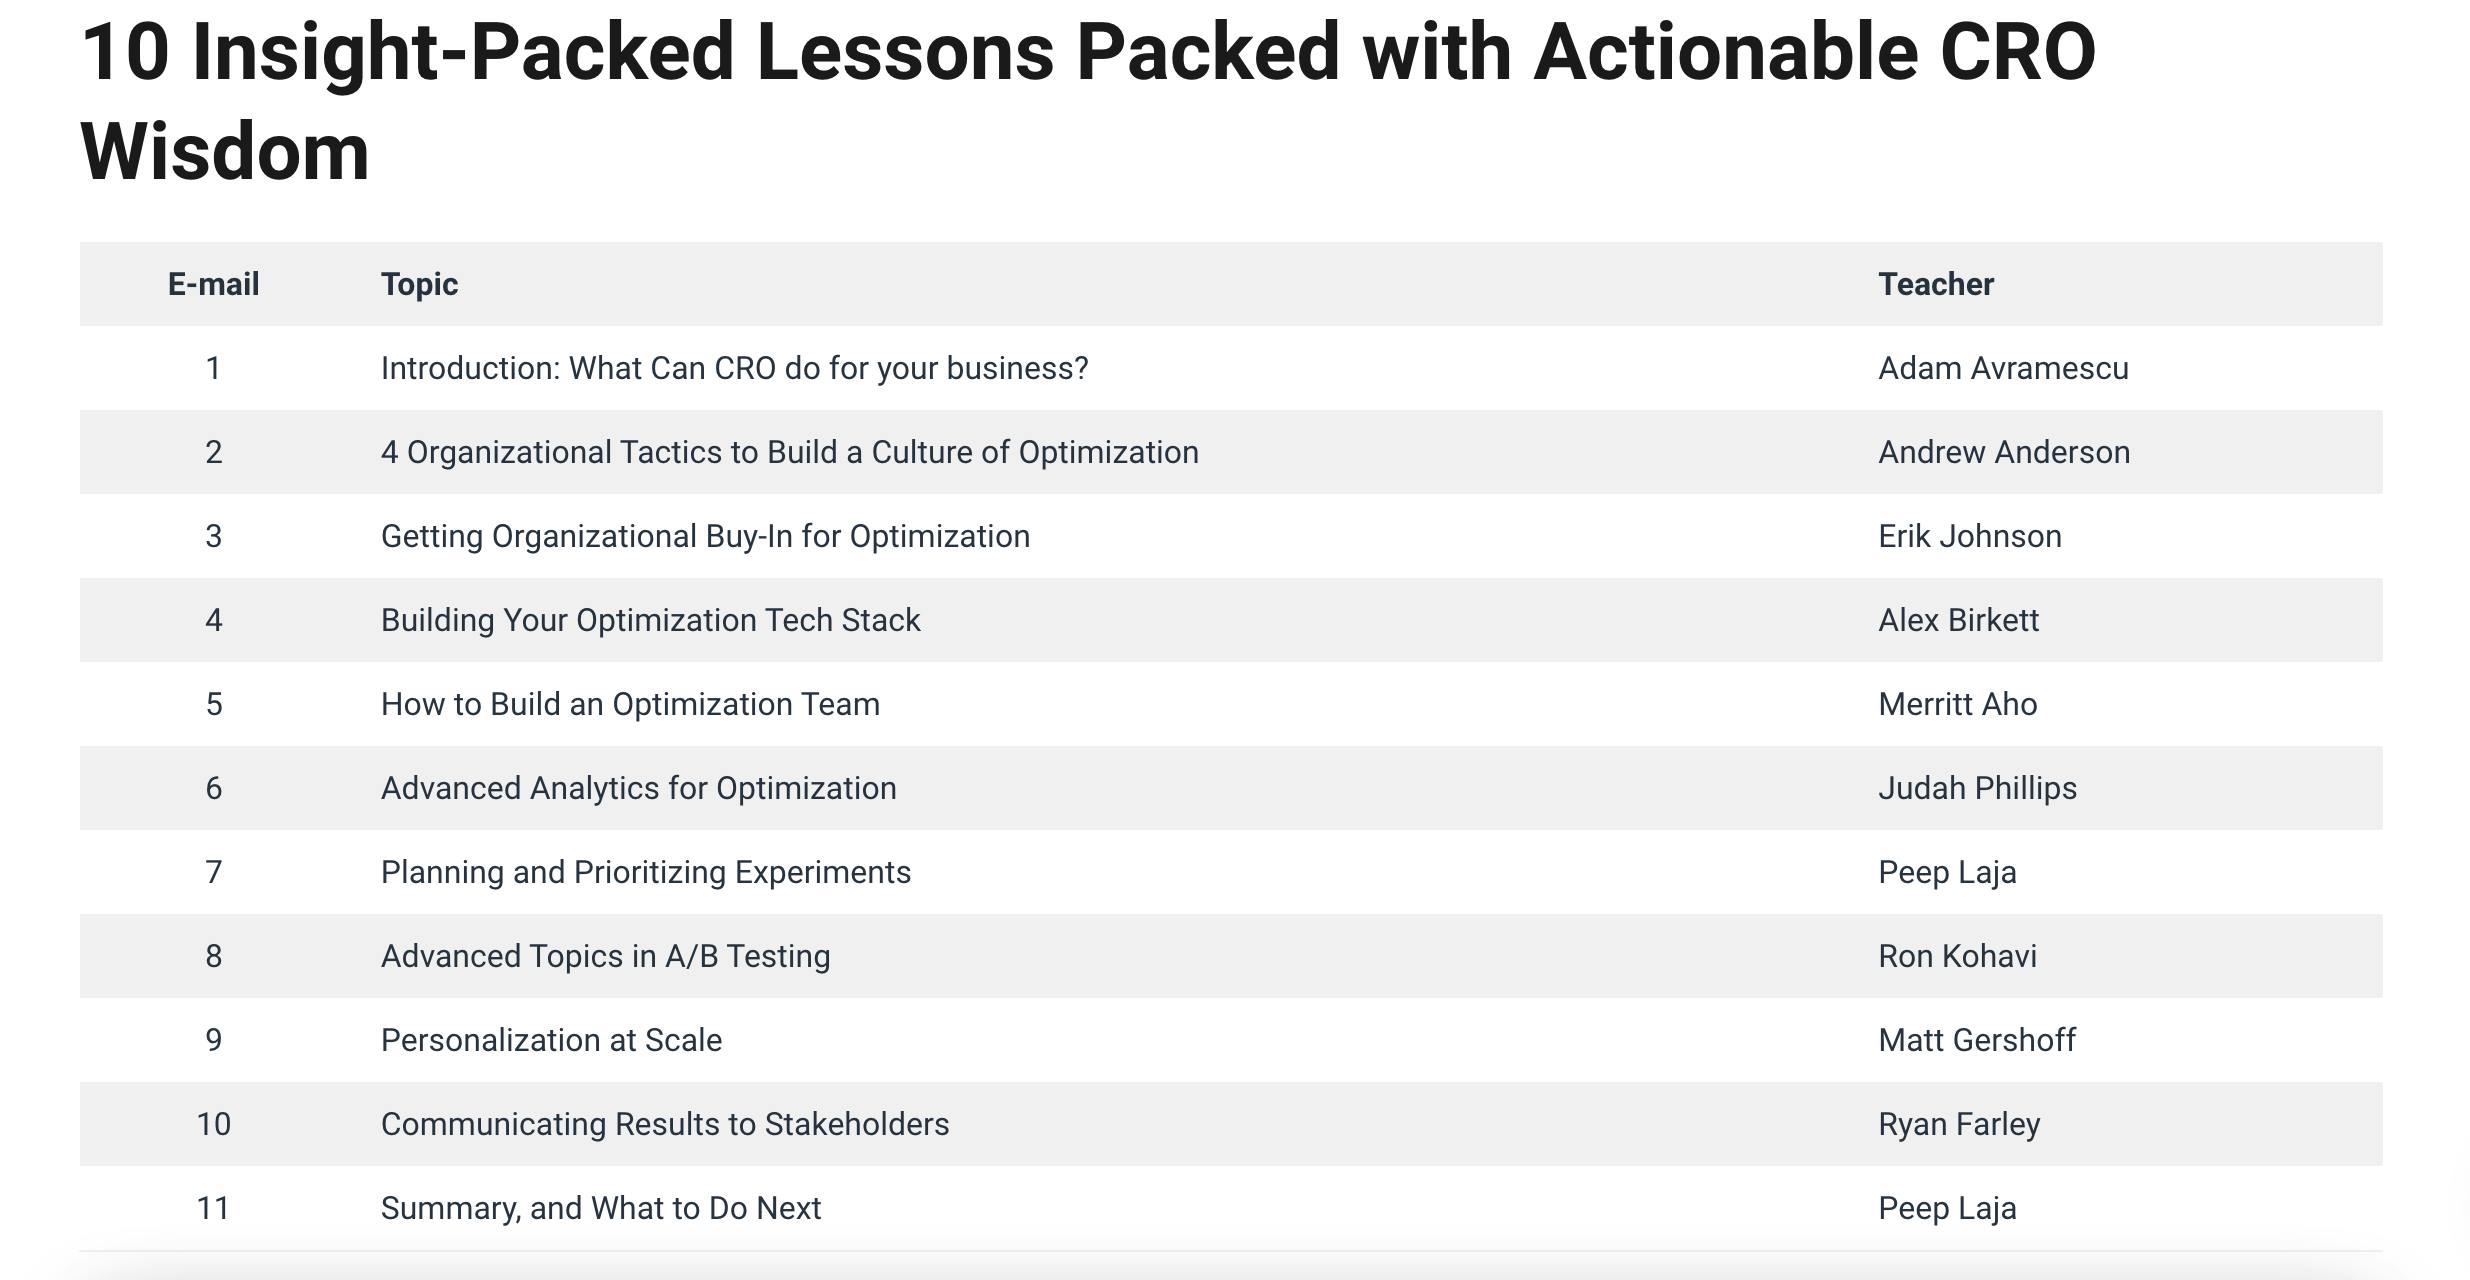This screenshot has width=2470, height=1280.
Task: Select the E-mail column header
Action: (213, 284)
